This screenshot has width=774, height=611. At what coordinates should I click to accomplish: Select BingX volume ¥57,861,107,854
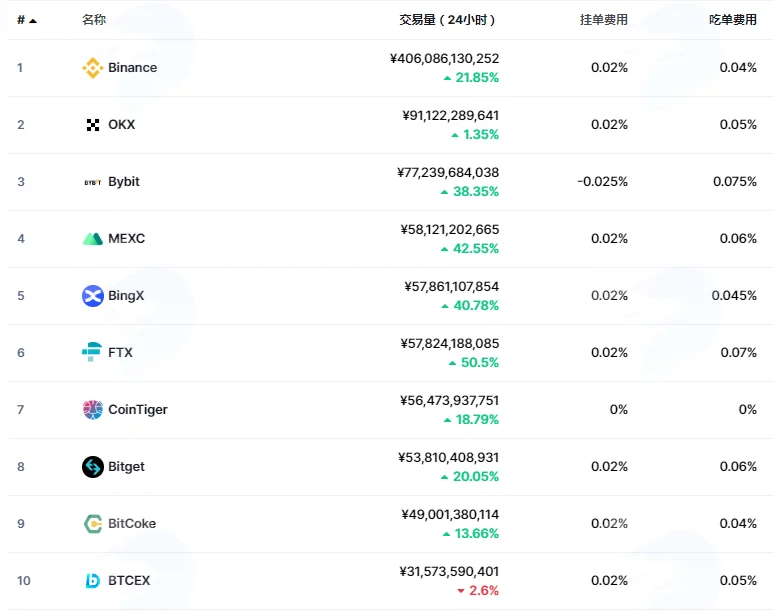(x=452, y=287)
